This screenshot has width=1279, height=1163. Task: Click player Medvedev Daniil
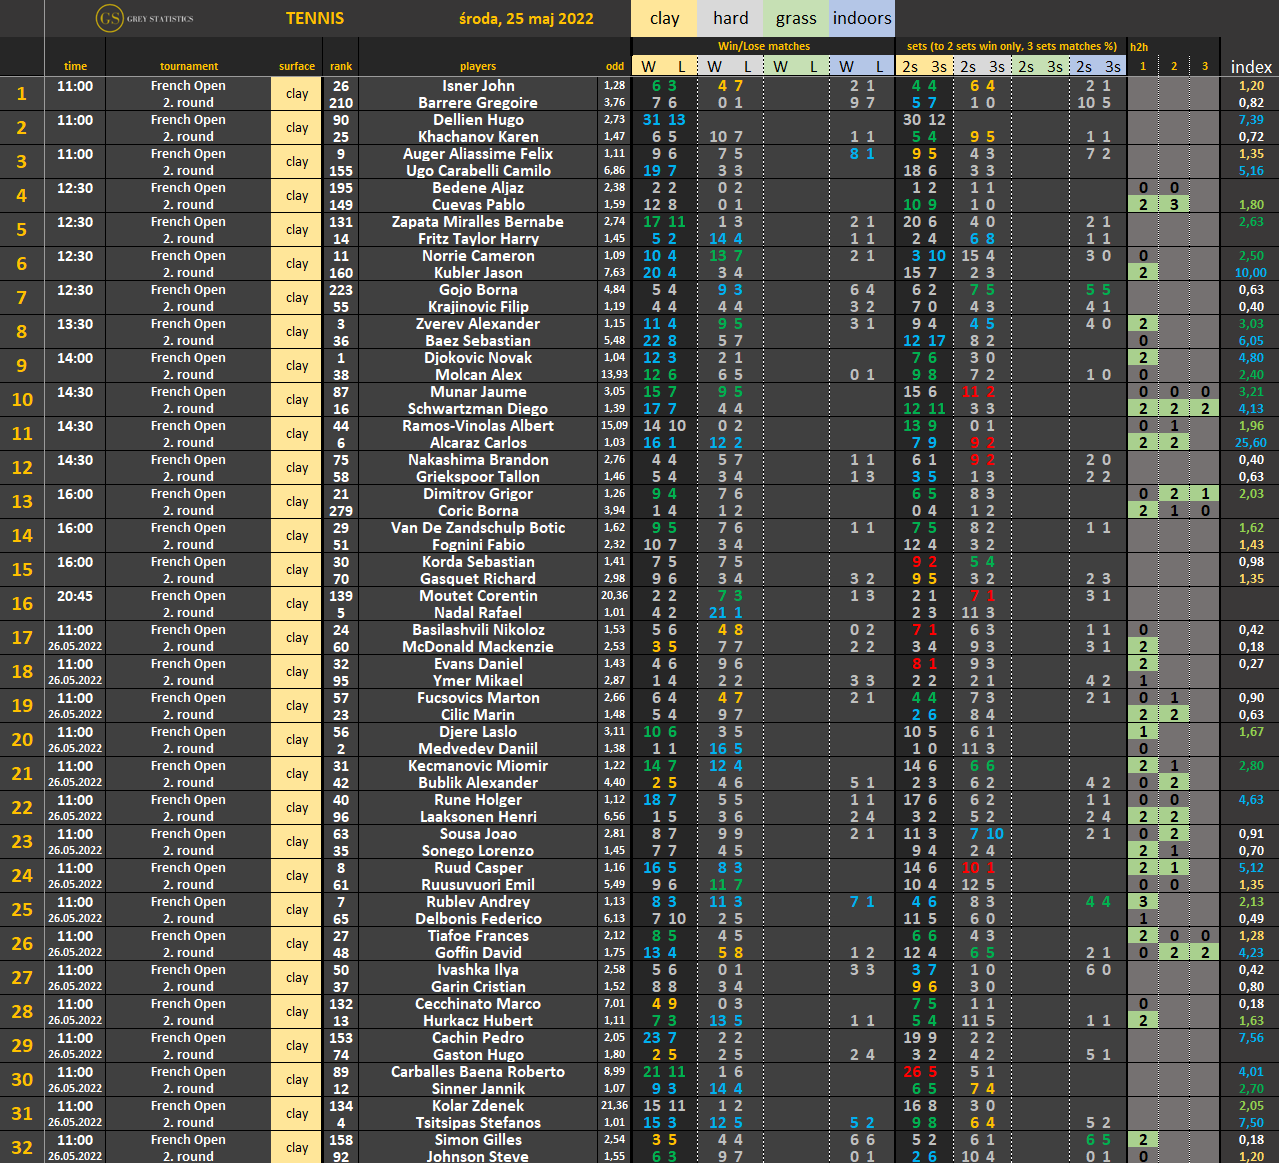(478, 749)
